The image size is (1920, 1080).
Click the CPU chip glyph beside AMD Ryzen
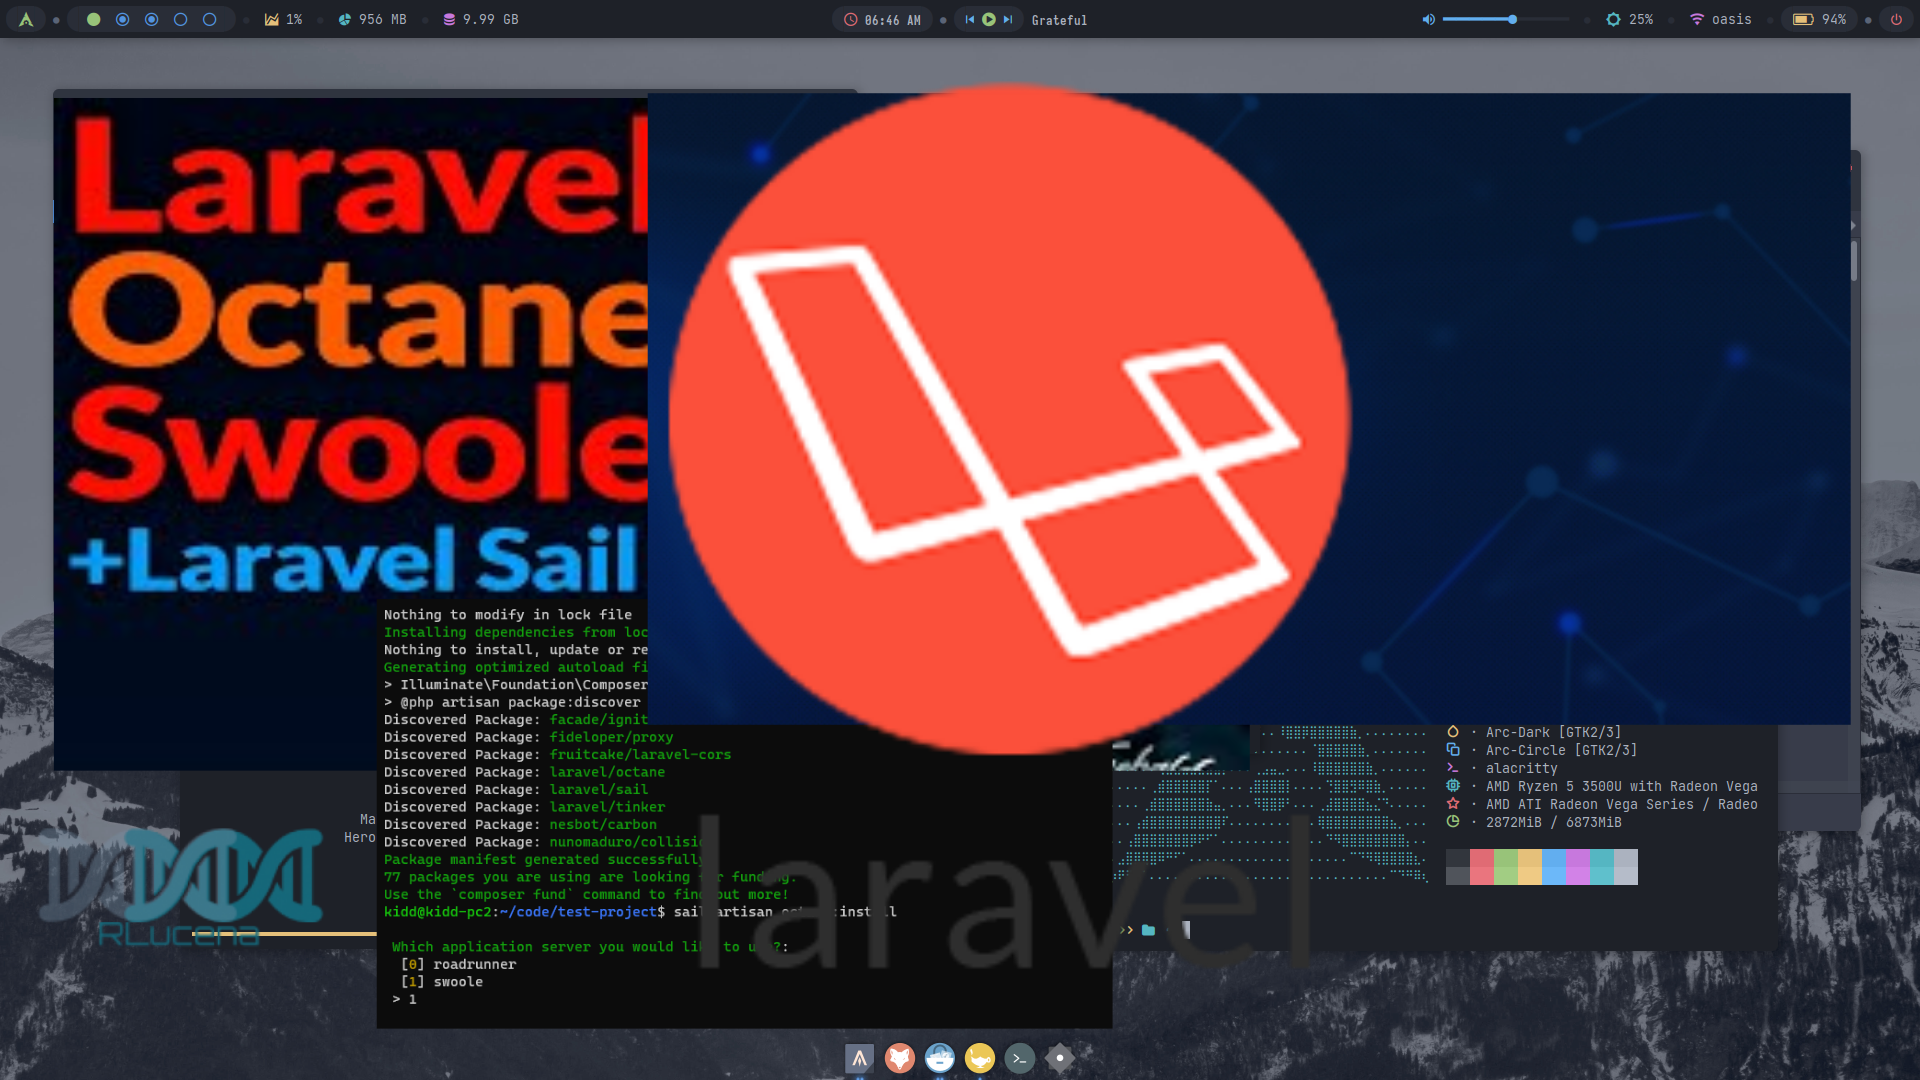tap(1453, 786)
